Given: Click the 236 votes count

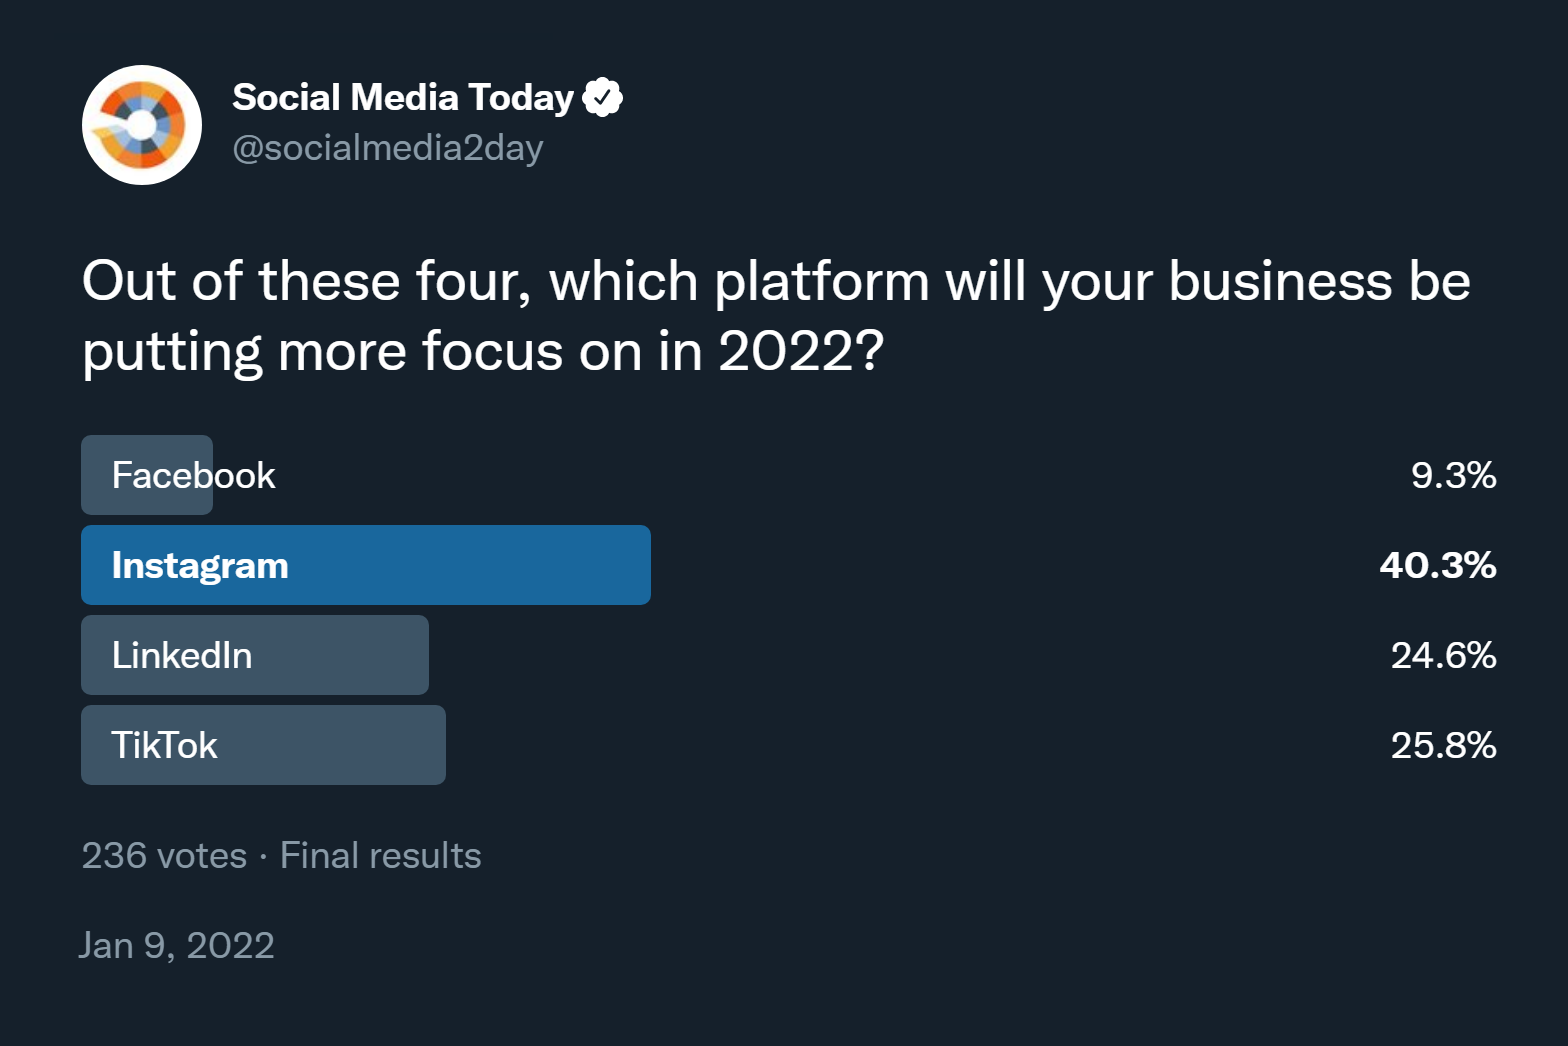Looking at the screenshot, I should pos(164,856).
